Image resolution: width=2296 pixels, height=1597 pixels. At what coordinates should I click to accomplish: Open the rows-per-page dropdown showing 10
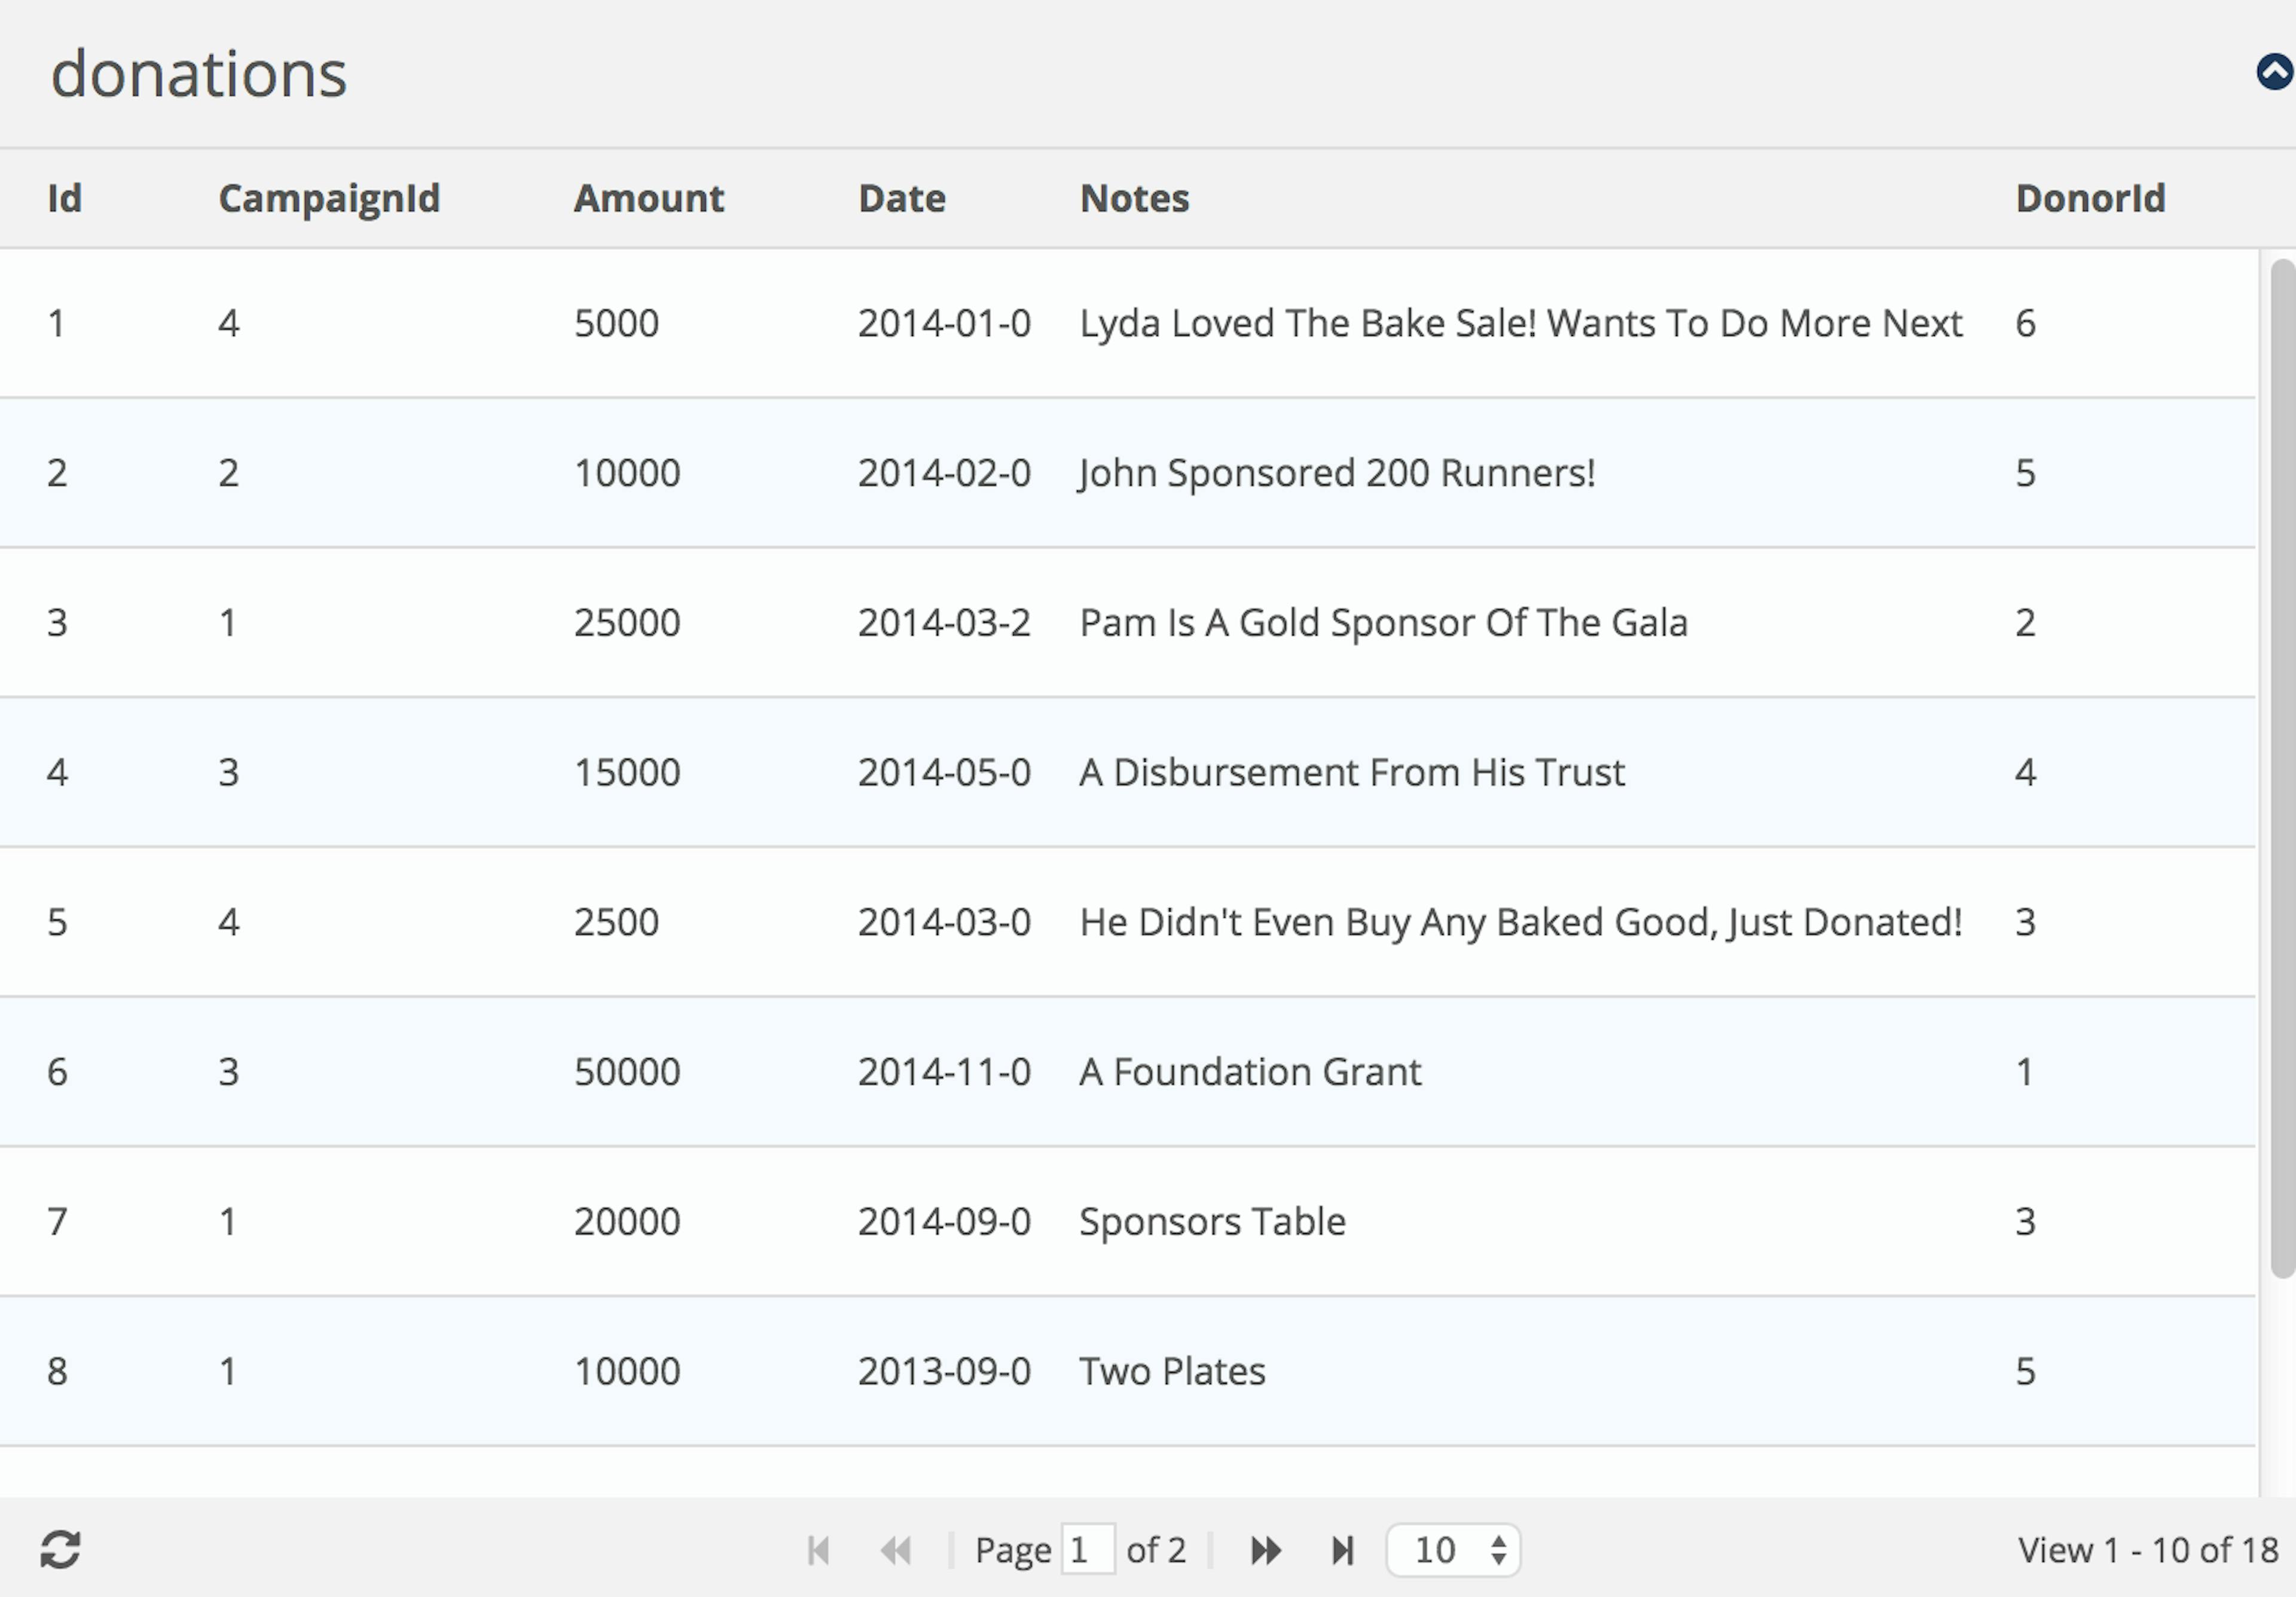click(1453, 1550)
